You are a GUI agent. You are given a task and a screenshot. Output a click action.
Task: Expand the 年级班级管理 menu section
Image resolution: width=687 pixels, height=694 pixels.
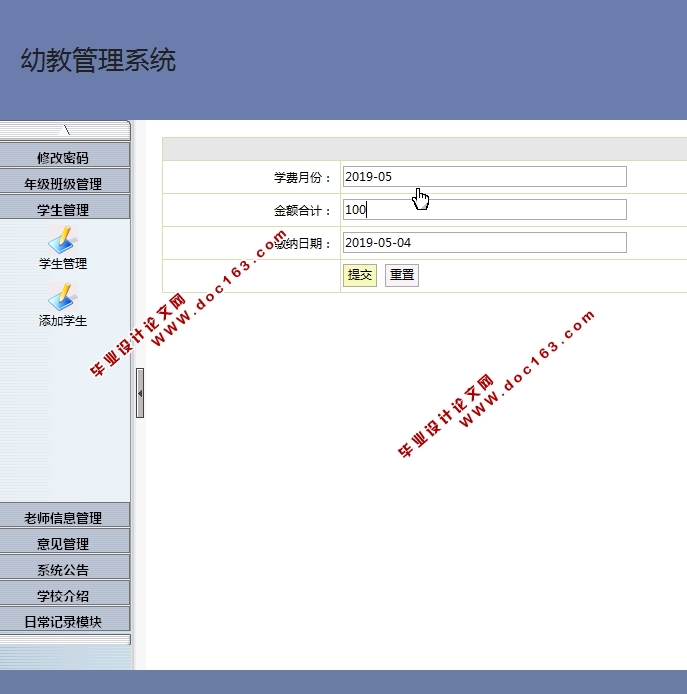coord(65,181)
